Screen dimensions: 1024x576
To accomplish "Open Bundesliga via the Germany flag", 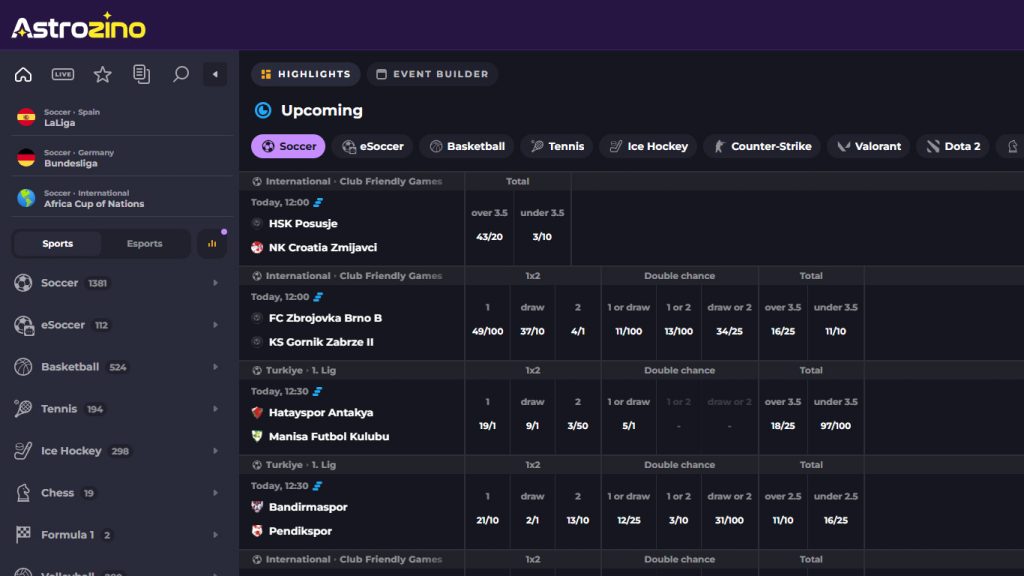I will pyautogui.click(x=26, y=157).
